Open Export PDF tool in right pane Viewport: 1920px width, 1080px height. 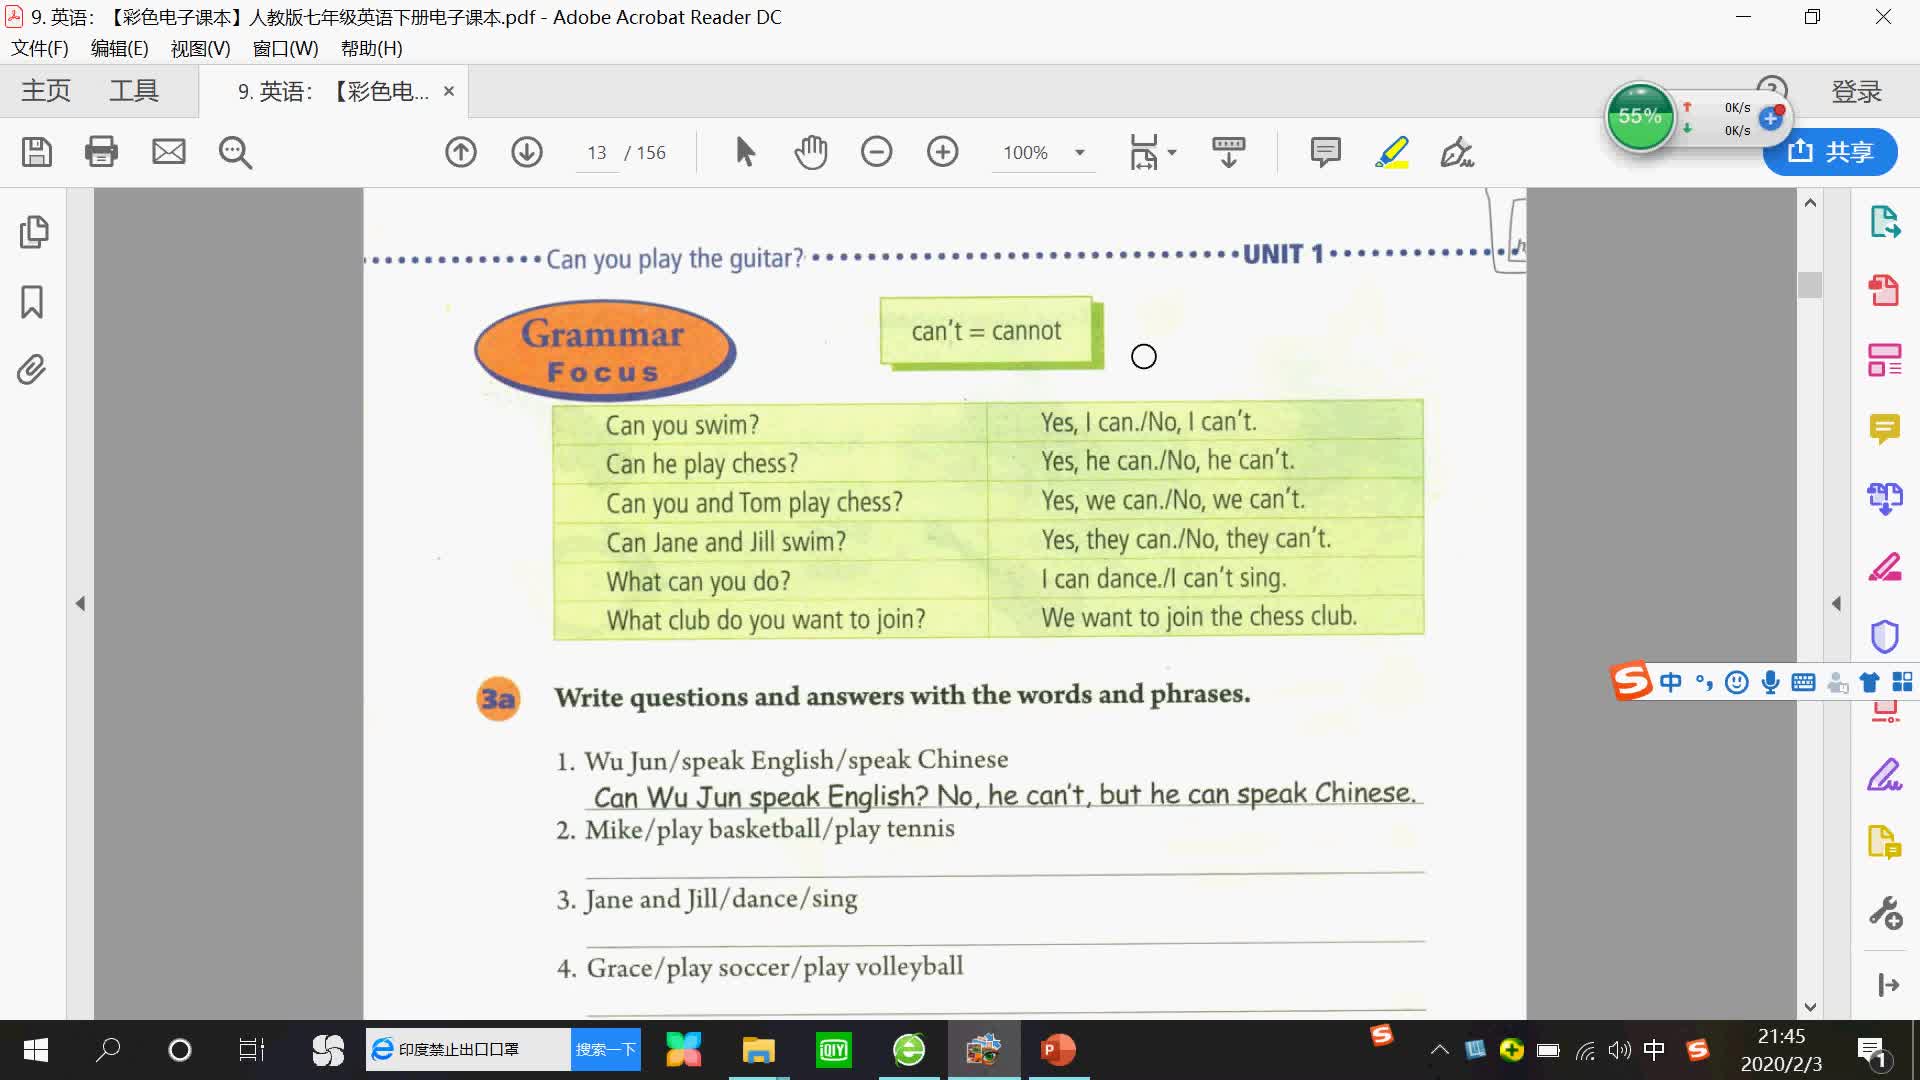1885,222
